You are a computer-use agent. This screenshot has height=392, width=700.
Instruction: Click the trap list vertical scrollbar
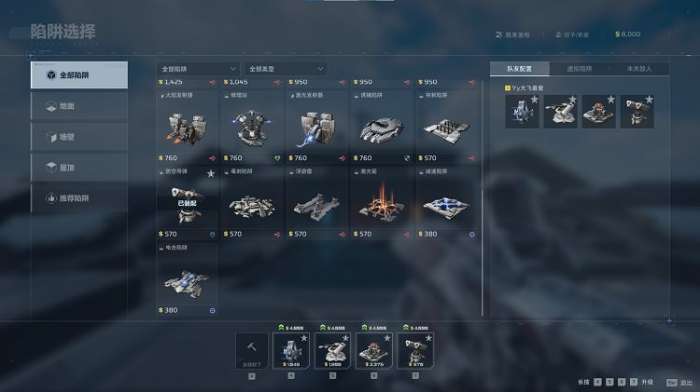483,199
